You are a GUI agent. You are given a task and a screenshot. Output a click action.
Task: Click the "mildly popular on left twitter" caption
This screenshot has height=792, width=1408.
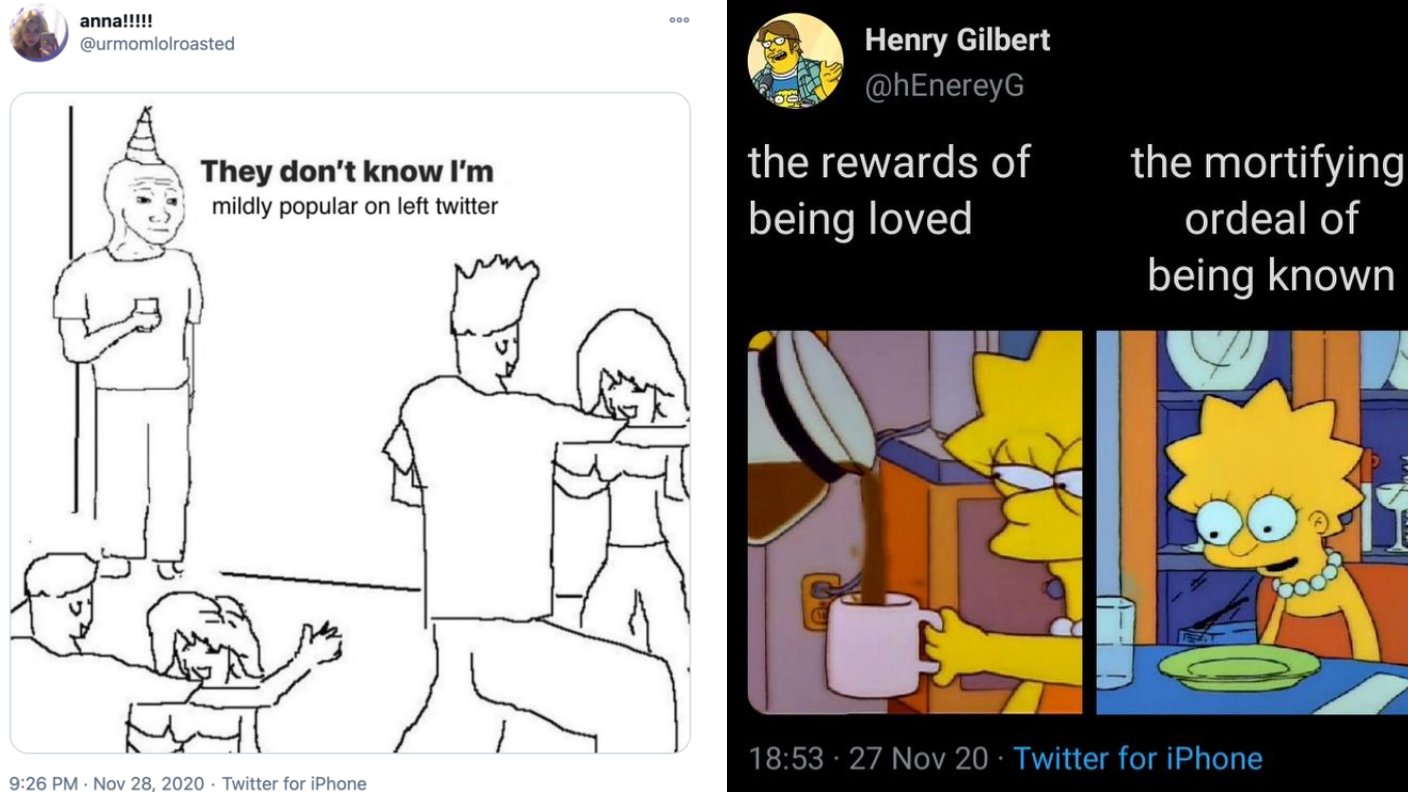(355, 208)
